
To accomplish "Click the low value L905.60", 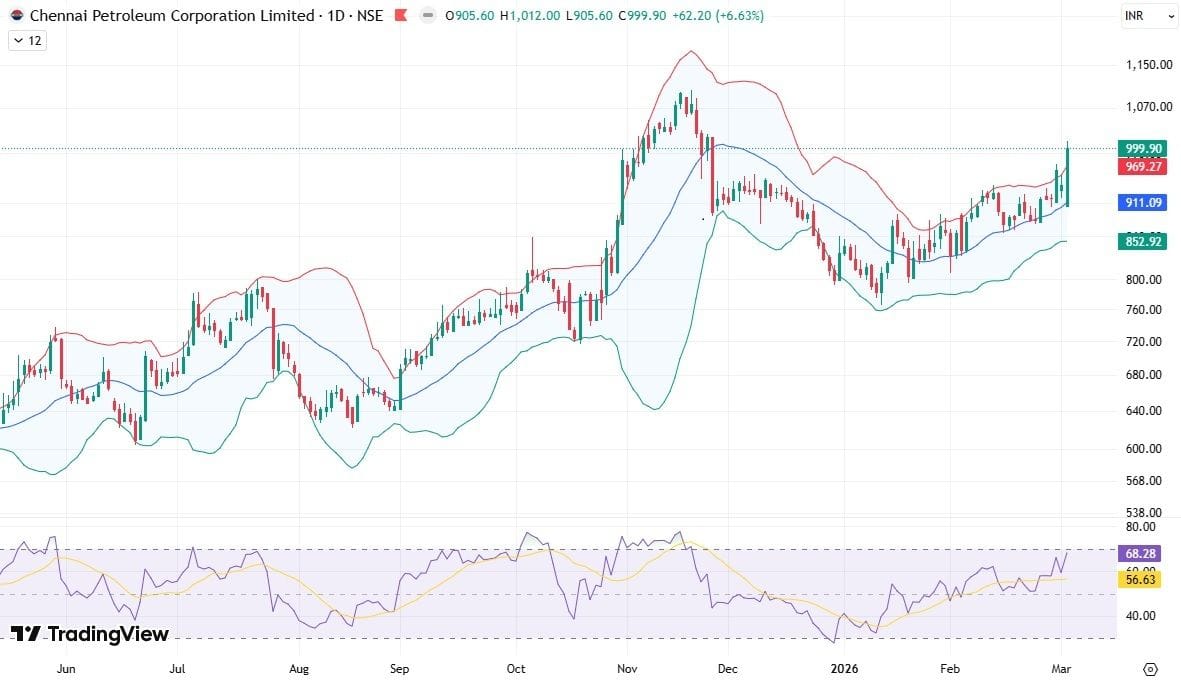I will click(589, 15).
